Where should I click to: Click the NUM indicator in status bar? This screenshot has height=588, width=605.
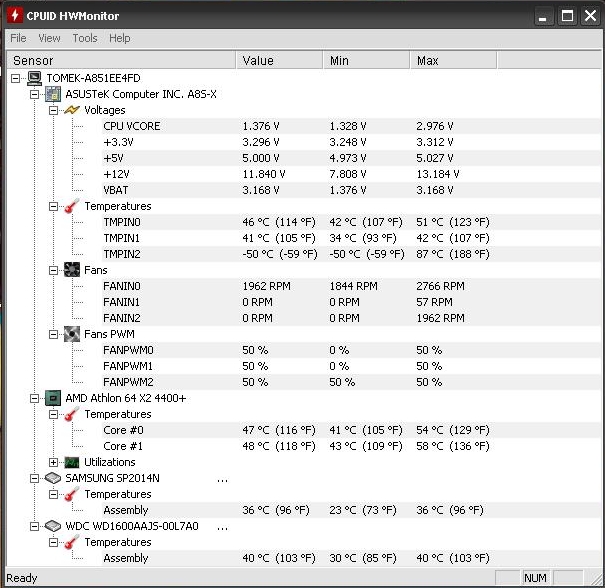(535, 578)
